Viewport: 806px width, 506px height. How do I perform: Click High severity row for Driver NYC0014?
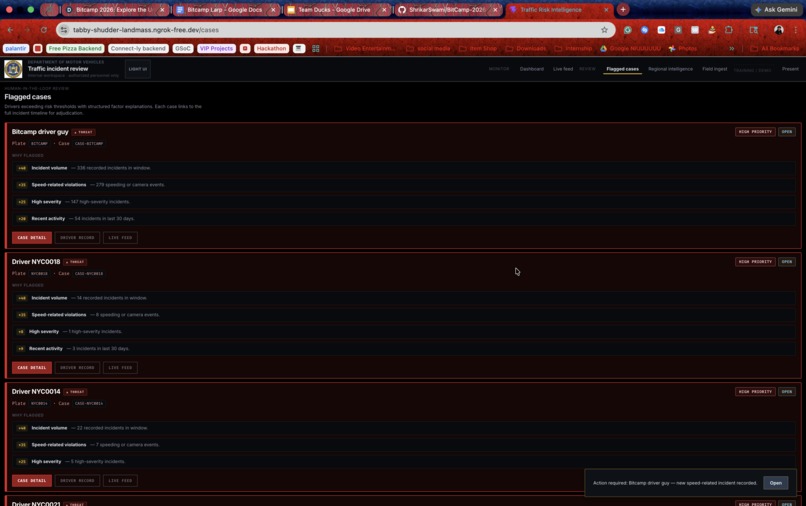(404, 462)
